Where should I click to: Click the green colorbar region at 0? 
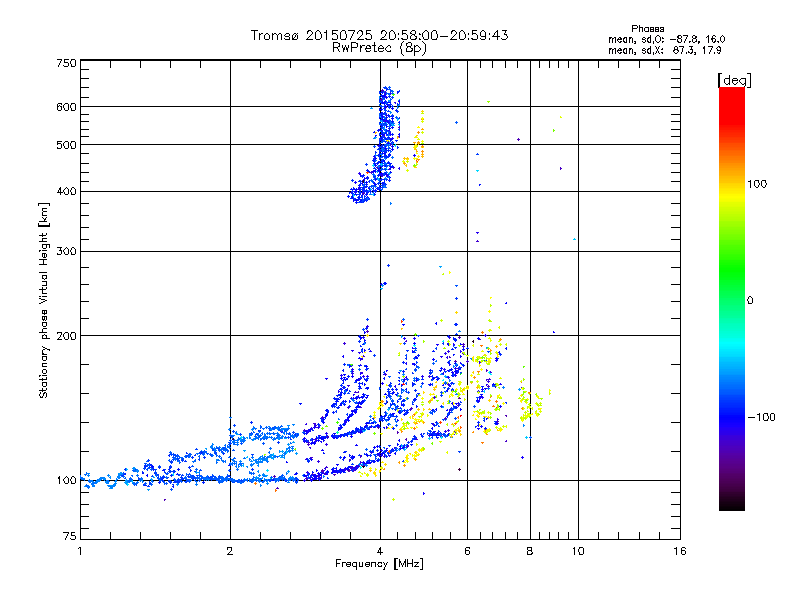click(x=732, y=301)
